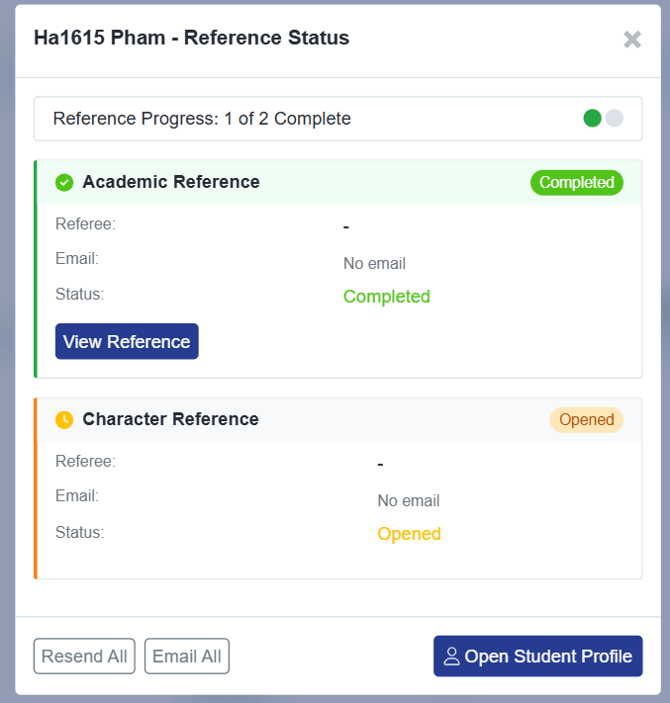Close the Reference Status dialog
Viewport: 670px width, 703px height.
pyautogui.click(x=632, y=39)
